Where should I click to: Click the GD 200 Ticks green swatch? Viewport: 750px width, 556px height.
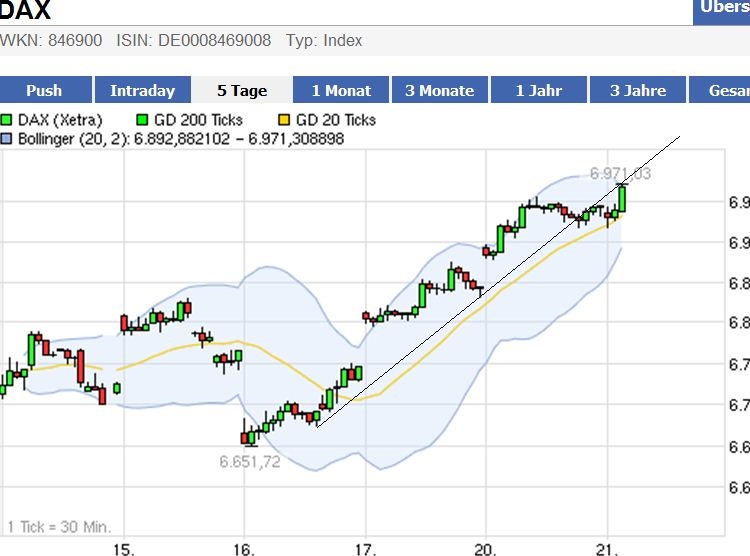pyautogui.click(x=141, y=120)
